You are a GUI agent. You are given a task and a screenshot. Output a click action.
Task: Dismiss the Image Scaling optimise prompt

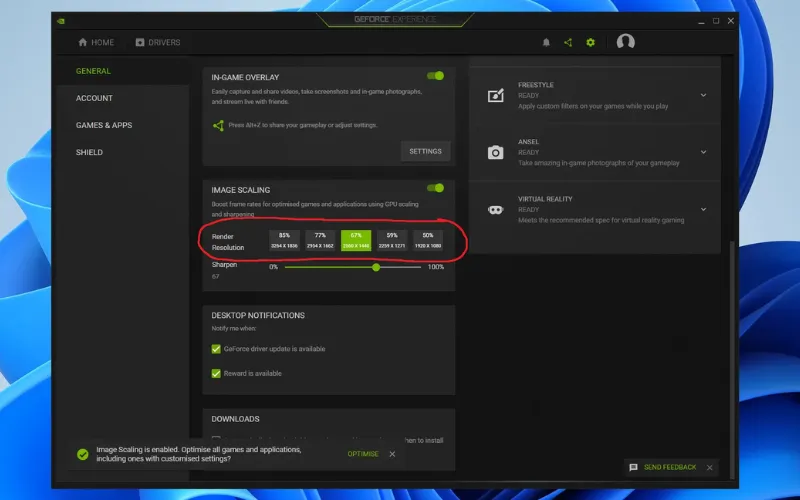(392, 454)
